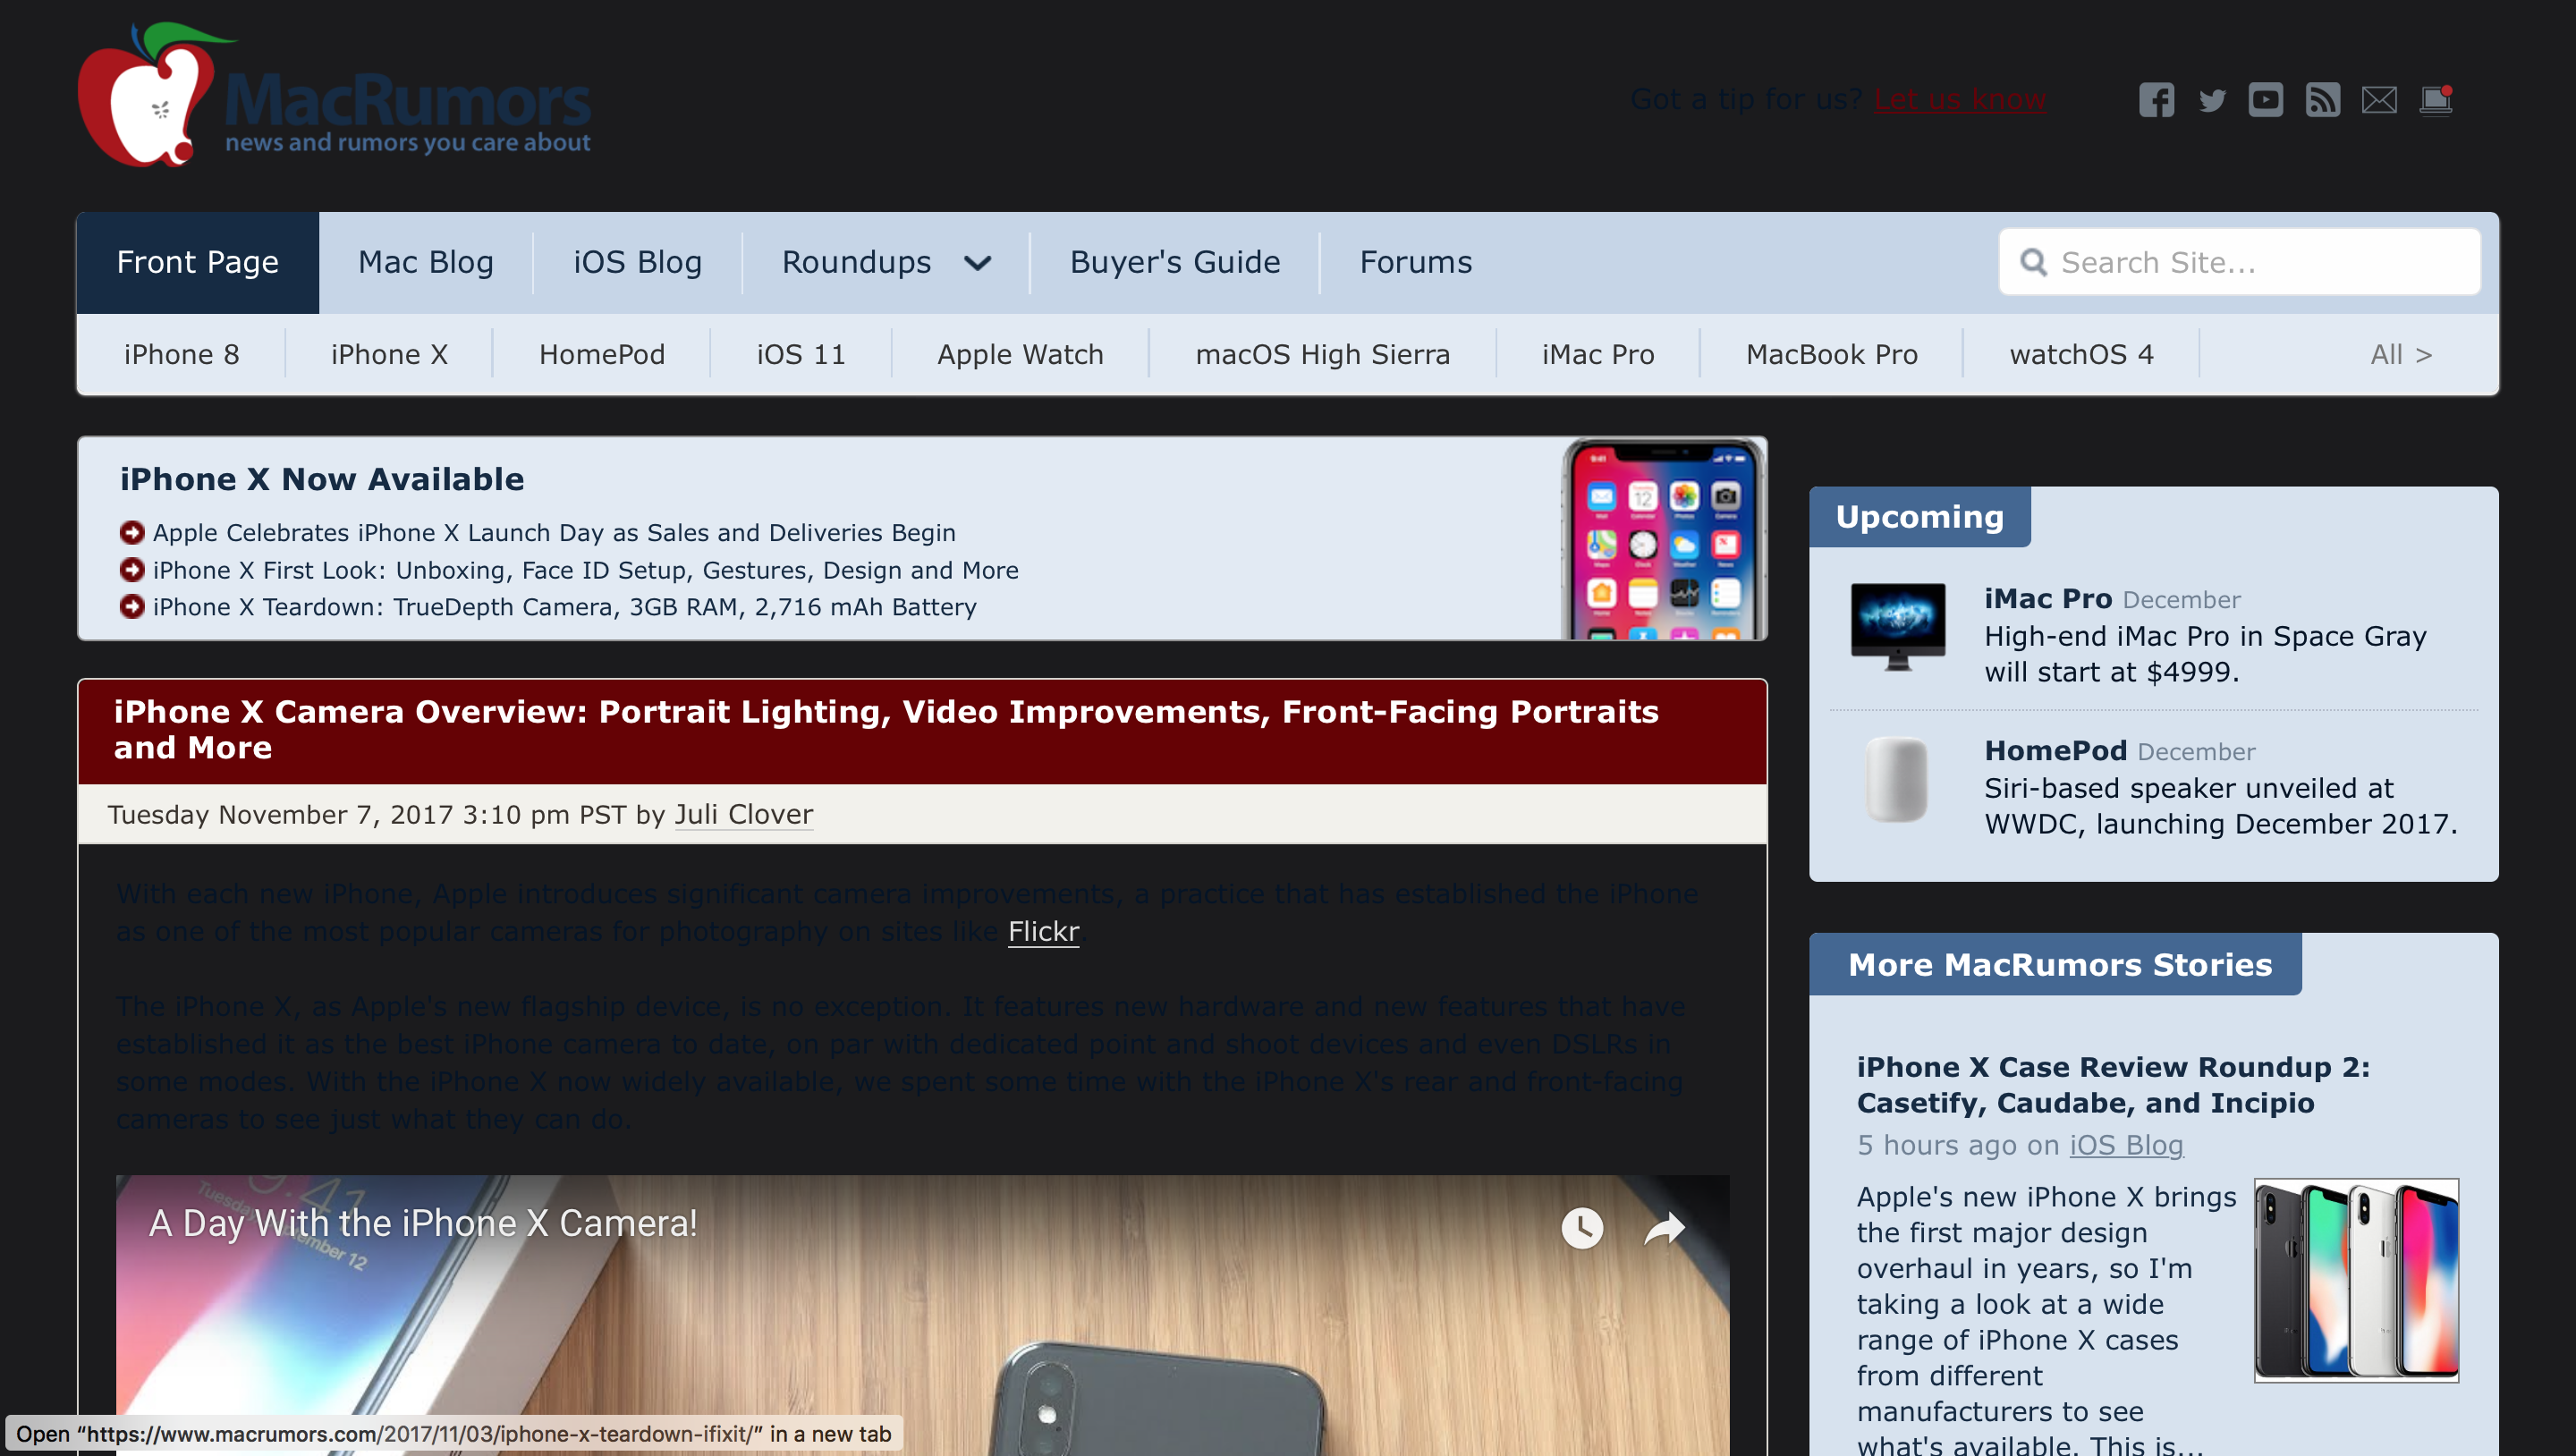Click the HomePod speaker thumbnail

(1896, 780)
